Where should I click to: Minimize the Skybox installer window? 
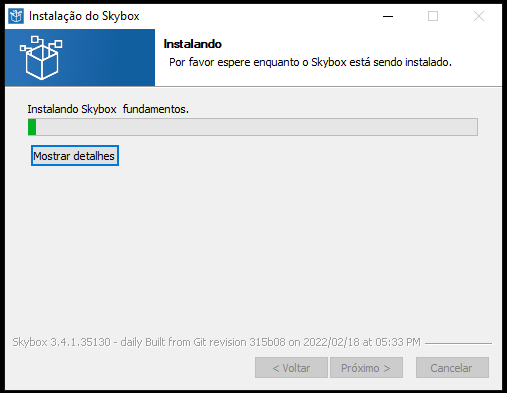pyautogui.click(x=388, y=16)
